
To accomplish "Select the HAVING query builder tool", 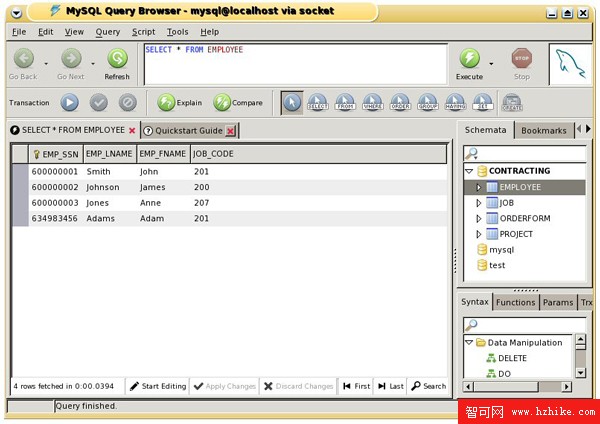I will 455,103.
